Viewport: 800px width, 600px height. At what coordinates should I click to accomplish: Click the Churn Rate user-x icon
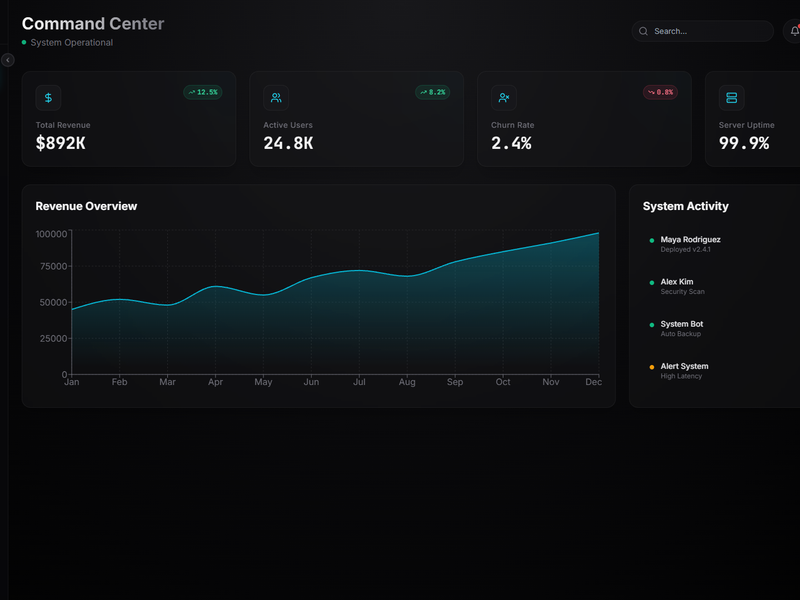[x=503, y=98]
